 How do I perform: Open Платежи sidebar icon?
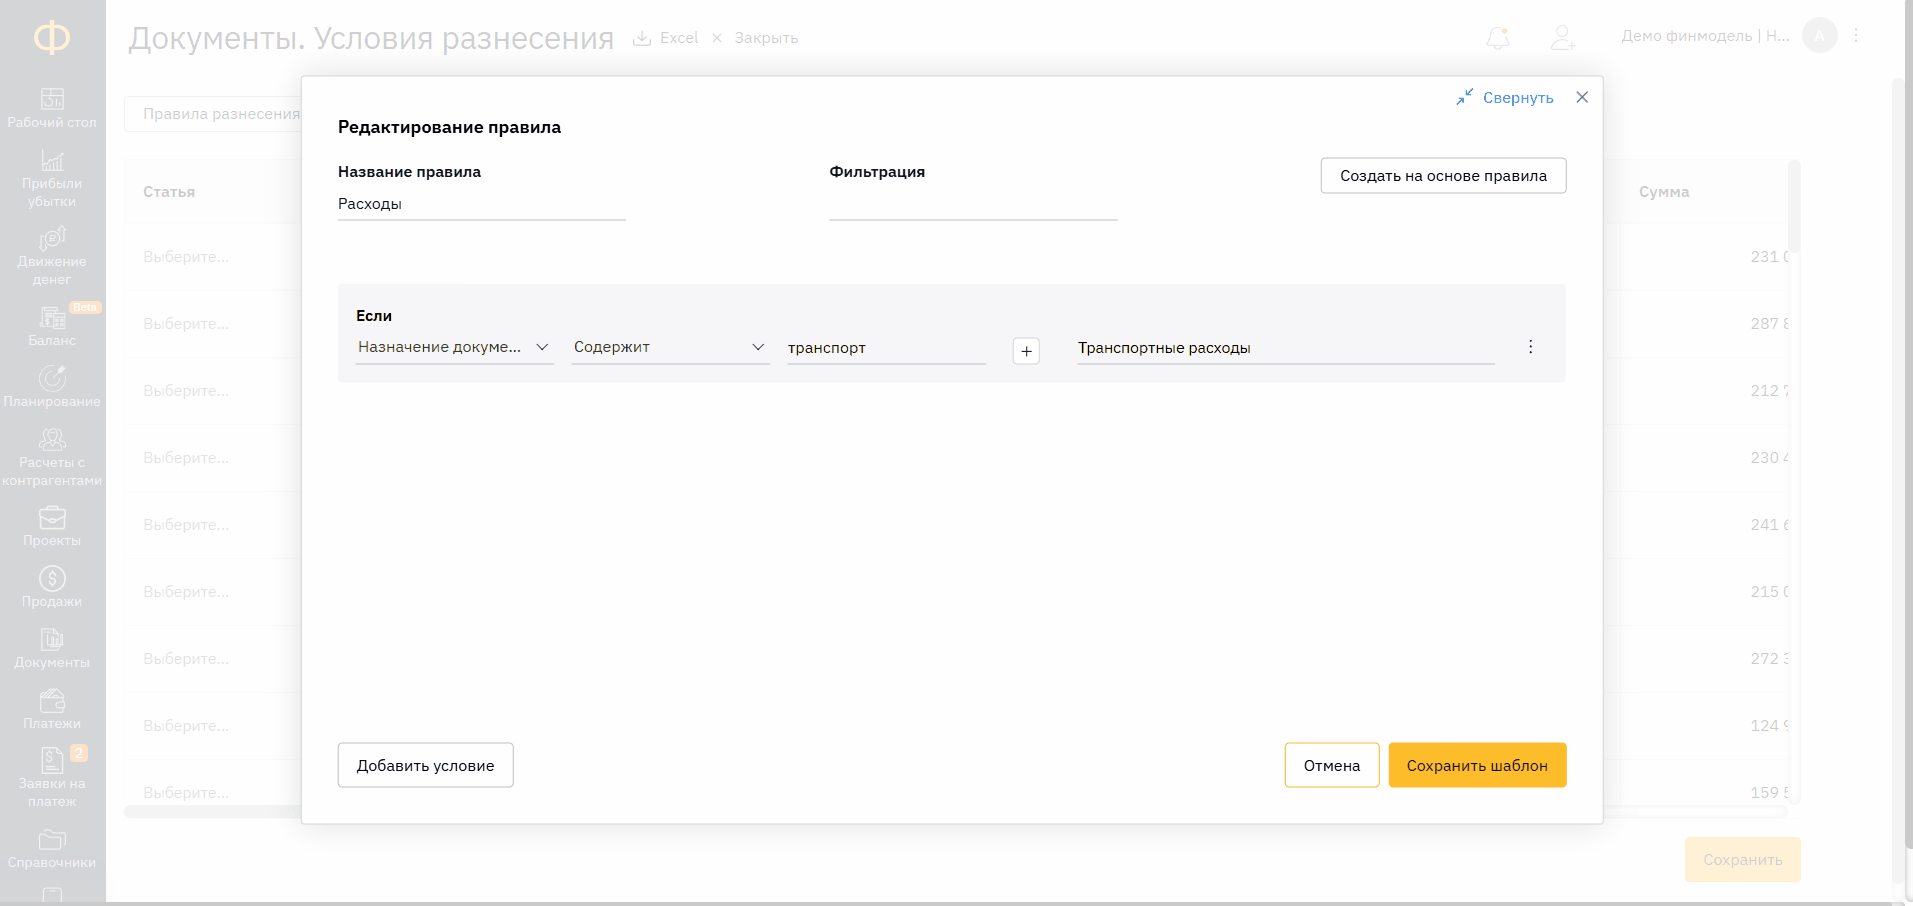tap(52, 709)
